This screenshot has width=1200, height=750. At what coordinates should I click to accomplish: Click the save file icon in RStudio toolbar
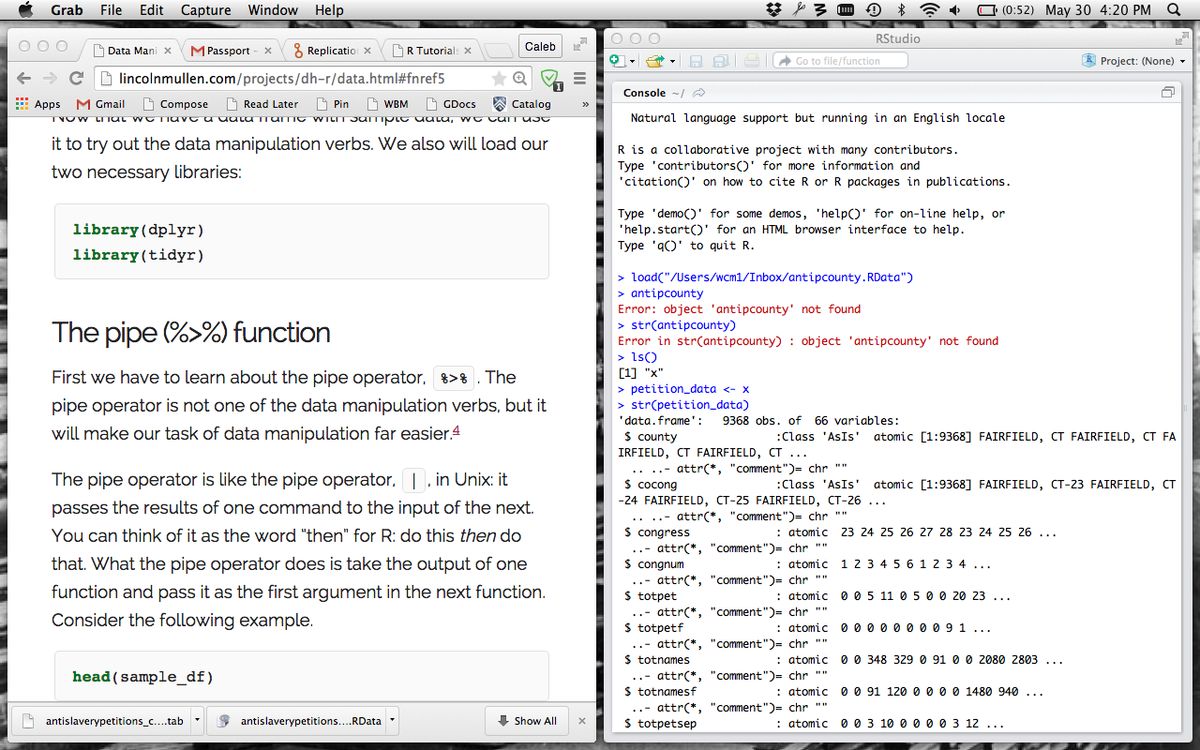click(696, 61)
